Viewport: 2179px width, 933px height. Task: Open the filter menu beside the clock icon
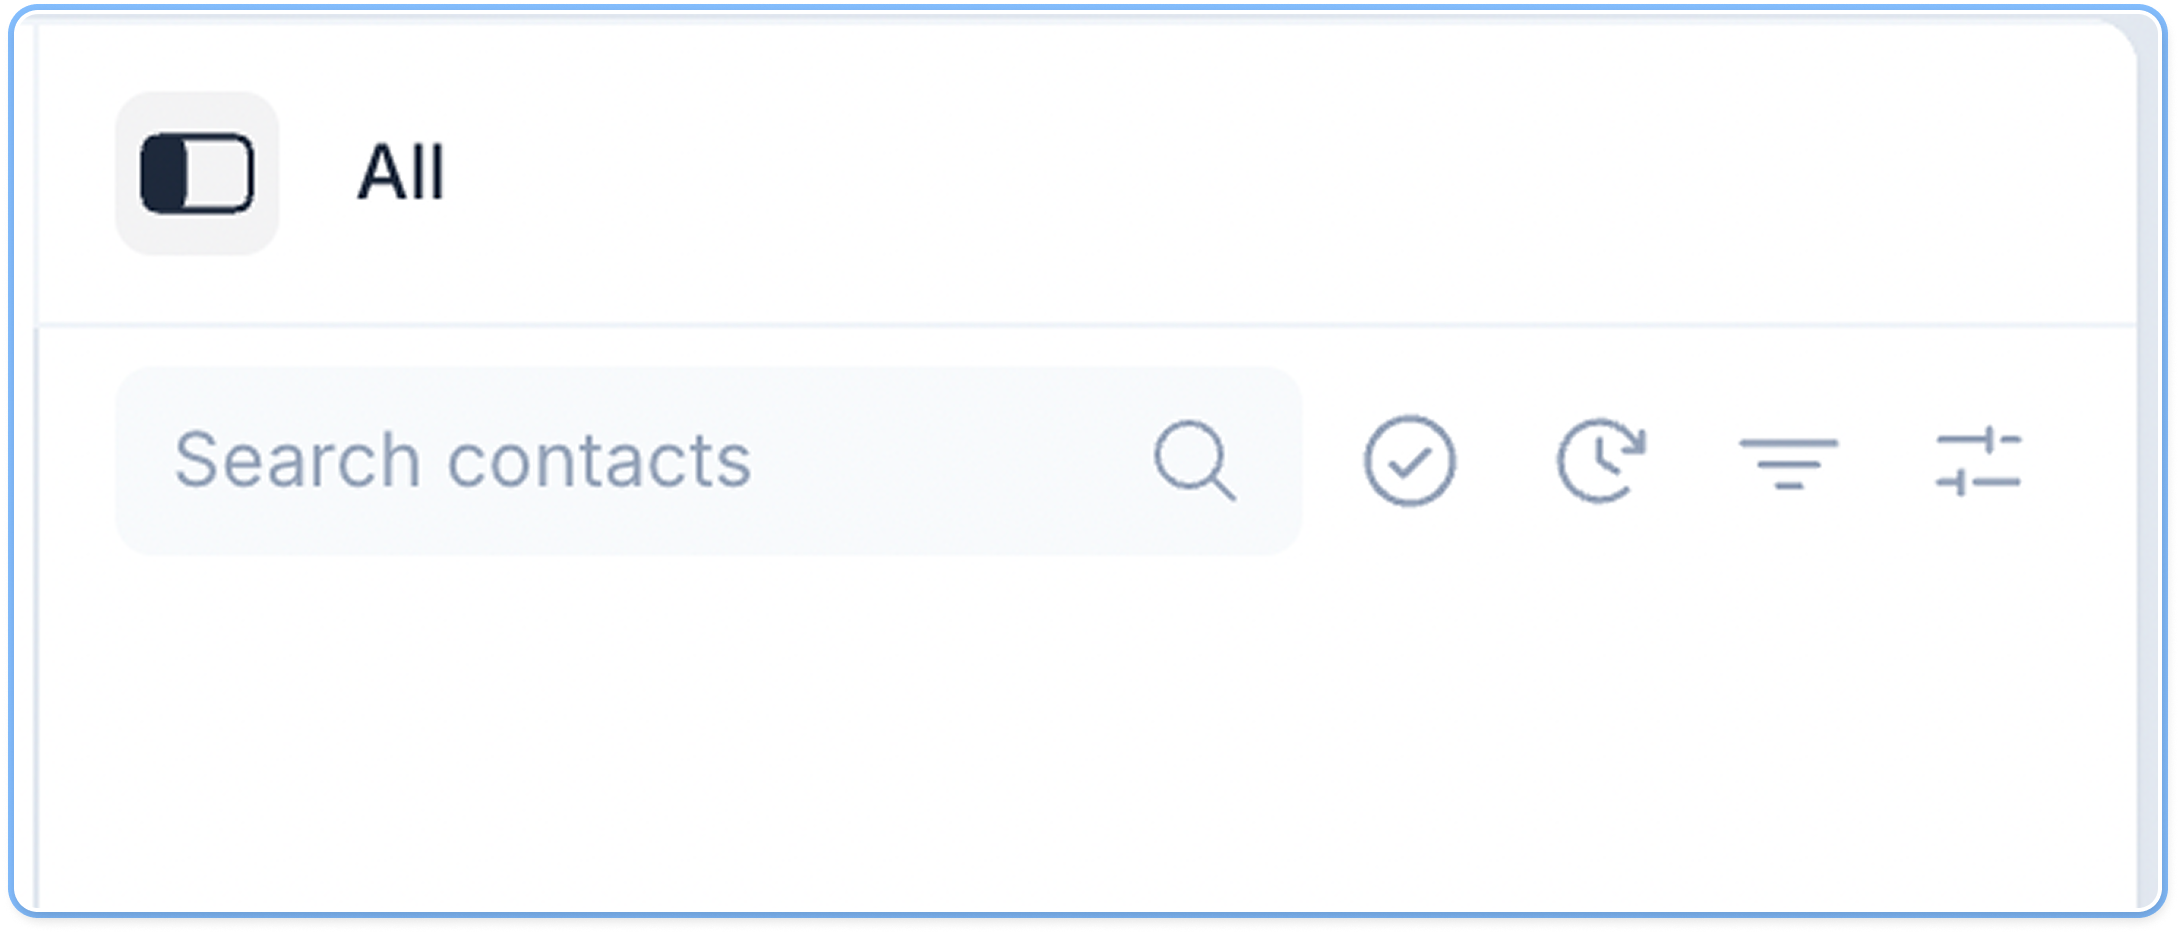(1789, 463)
